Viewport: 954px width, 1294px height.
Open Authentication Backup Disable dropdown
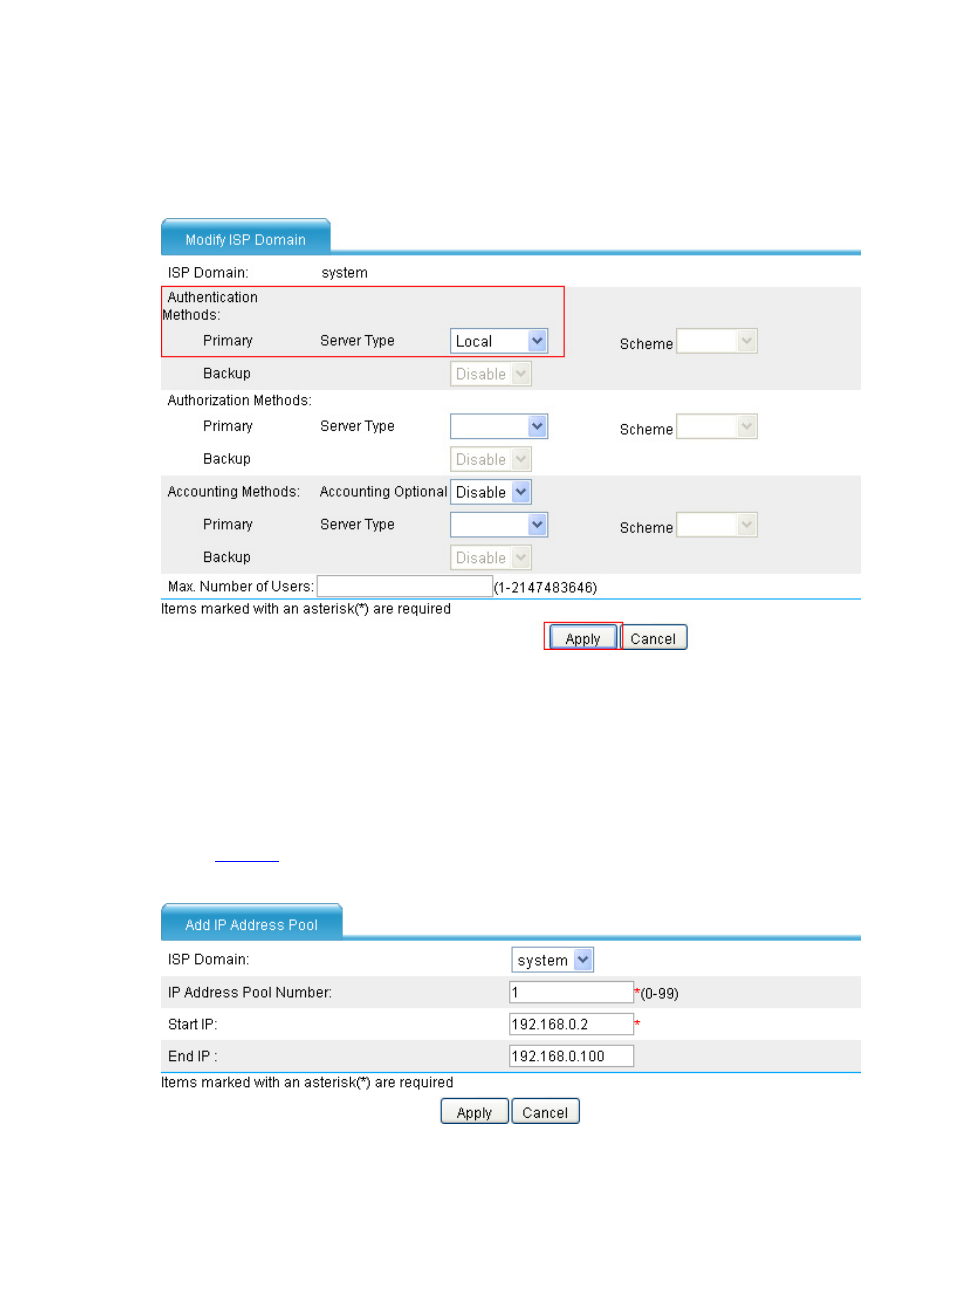pos(490,374)
